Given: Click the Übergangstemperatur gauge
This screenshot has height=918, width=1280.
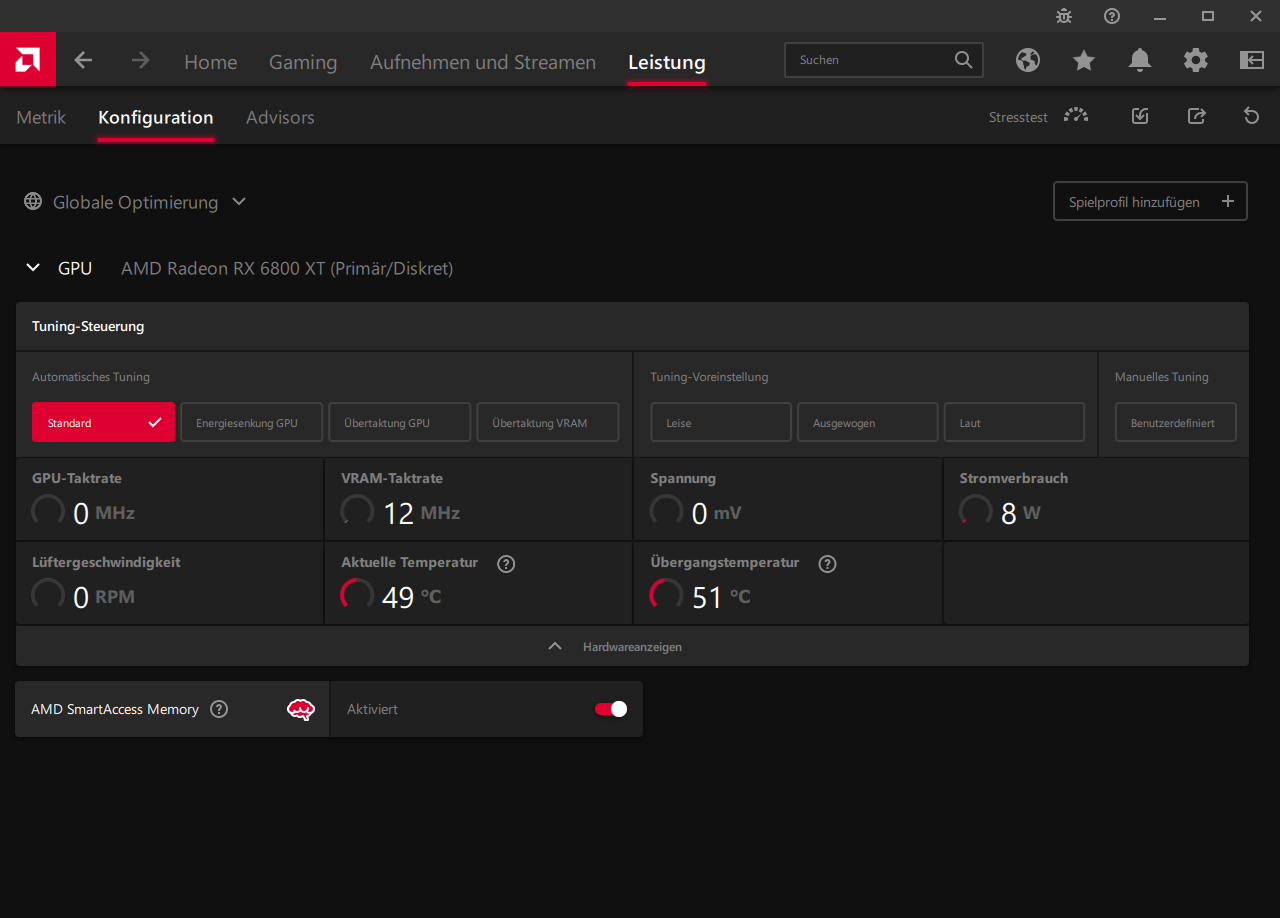Looking at the screenshot, I should point(666,595).
